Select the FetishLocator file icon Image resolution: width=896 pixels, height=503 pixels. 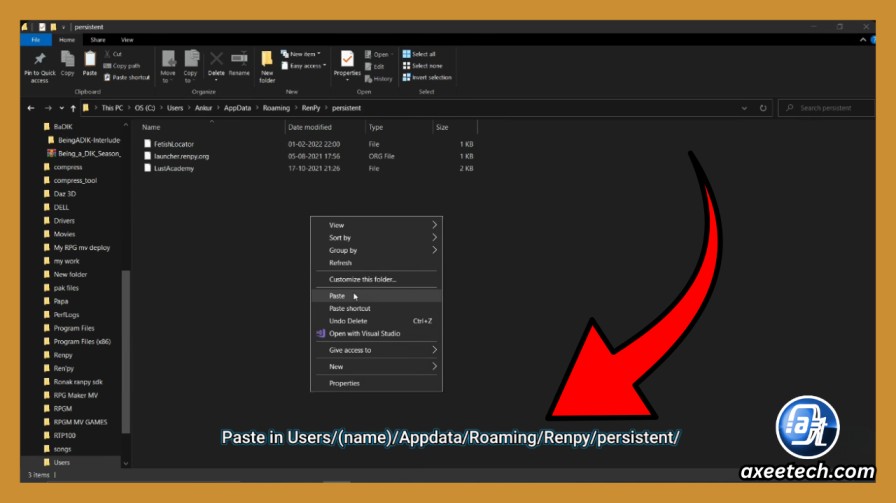147,144
